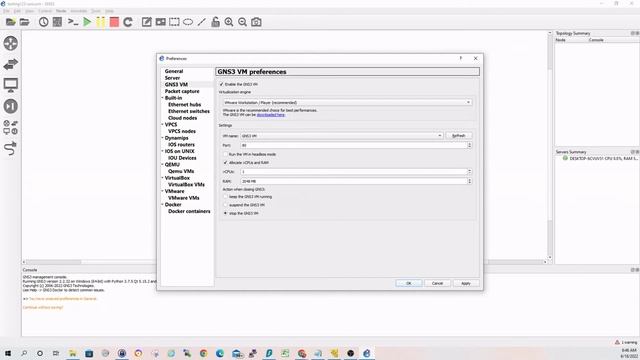
Task: Toggle Enable the GNS3 VM checkbox
Action: click(x=222, y=84)
